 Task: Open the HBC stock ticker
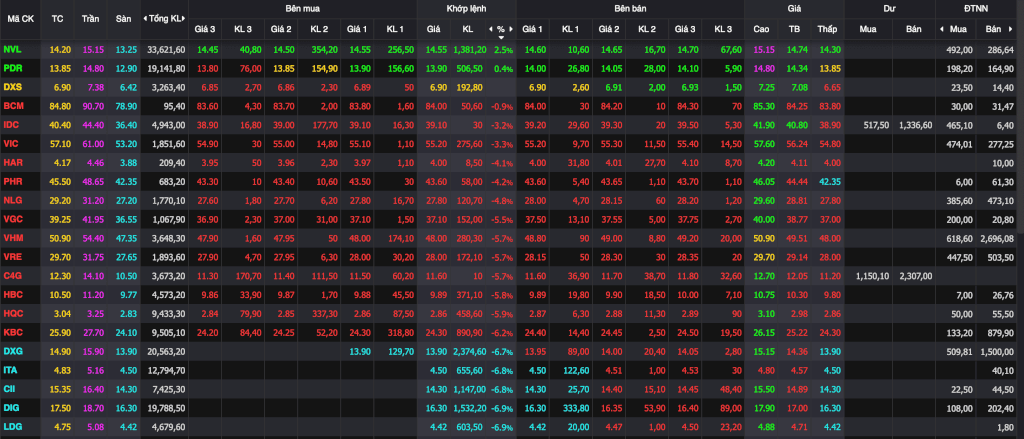coord(12,294)
